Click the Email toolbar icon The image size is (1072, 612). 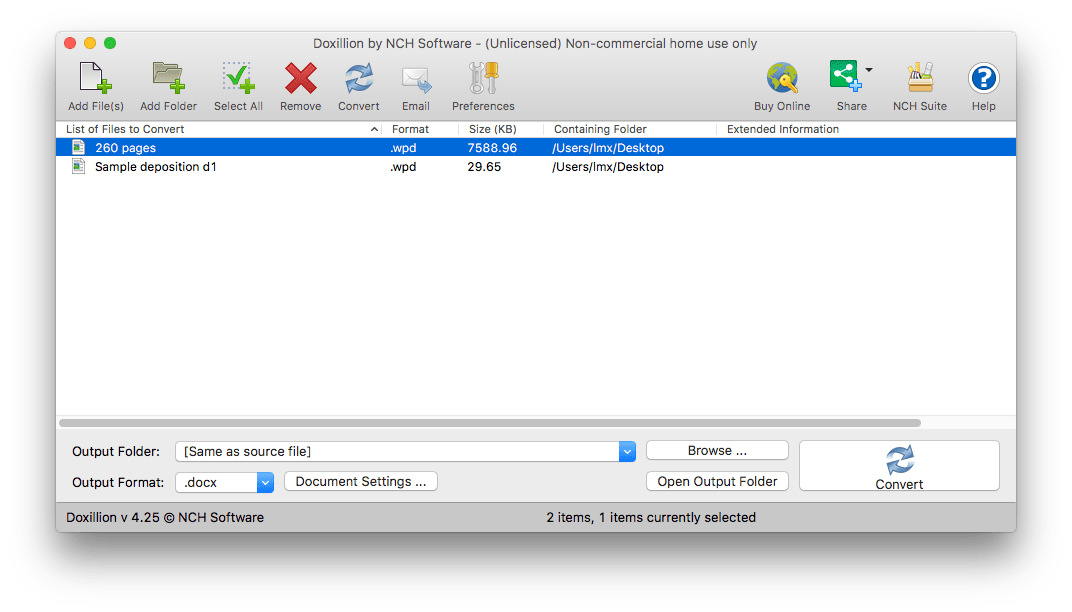point(416,79)
